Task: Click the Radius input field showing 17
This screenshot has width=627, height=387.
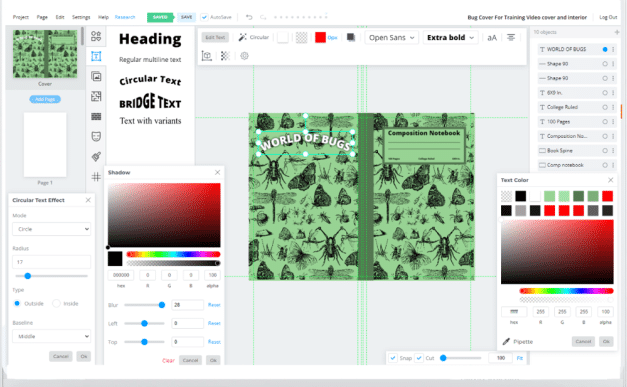Action: coord(52,262)
